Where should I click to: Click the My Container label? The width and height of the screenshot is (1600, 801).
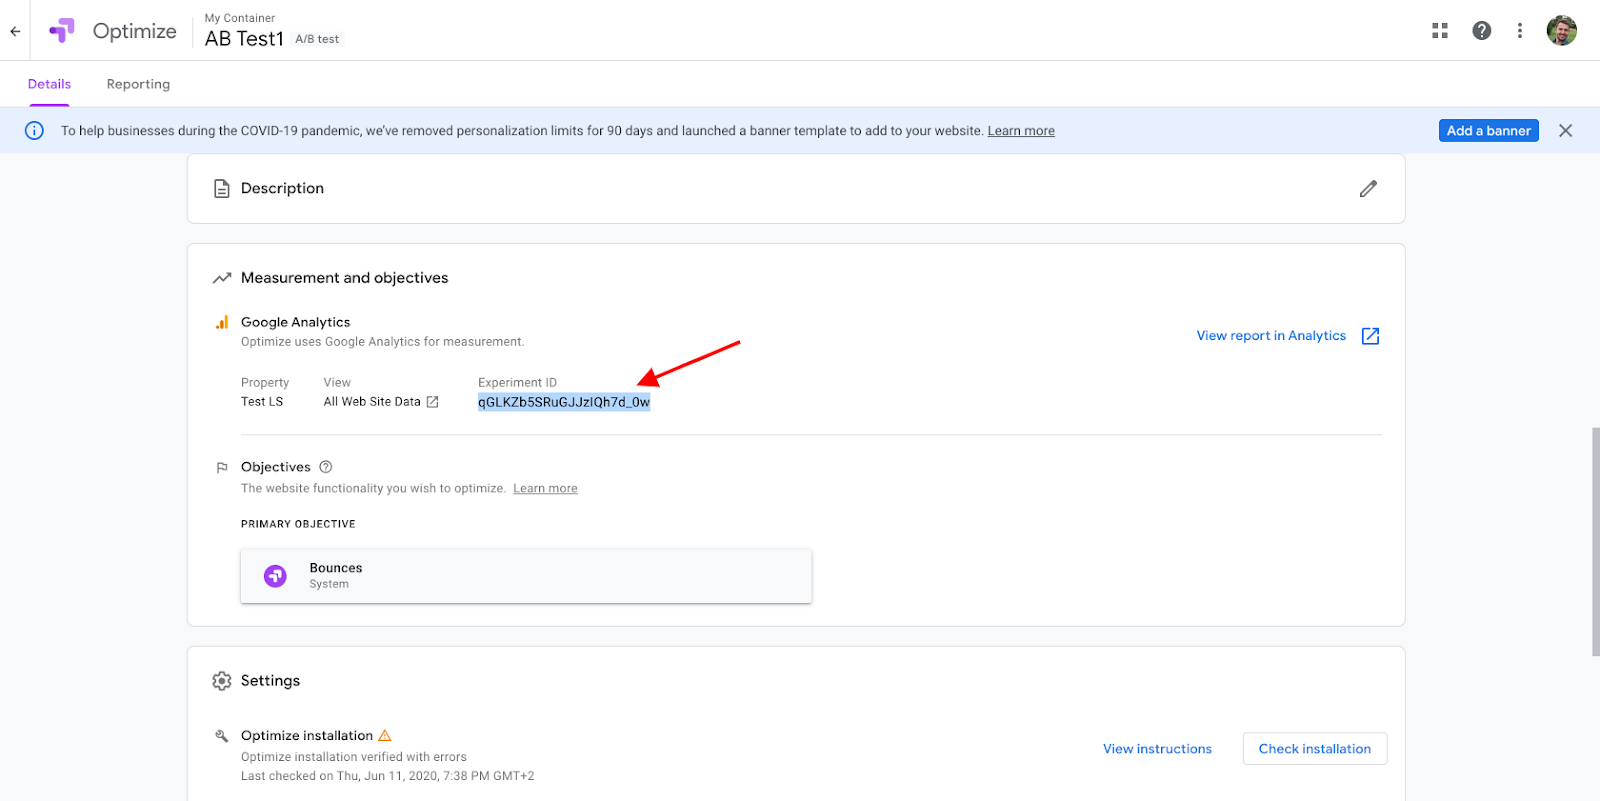[240, 18]
